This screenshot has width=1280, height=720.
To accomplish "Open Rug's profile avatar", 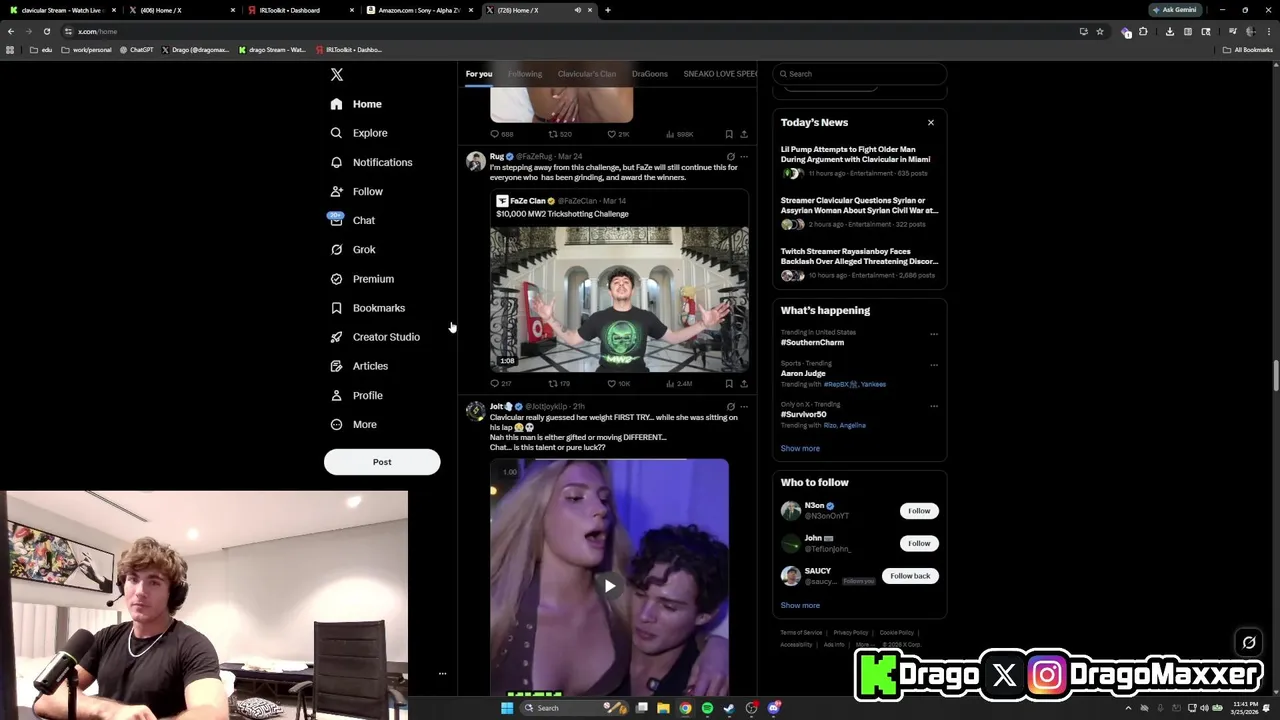I will (x=476, y=161).
